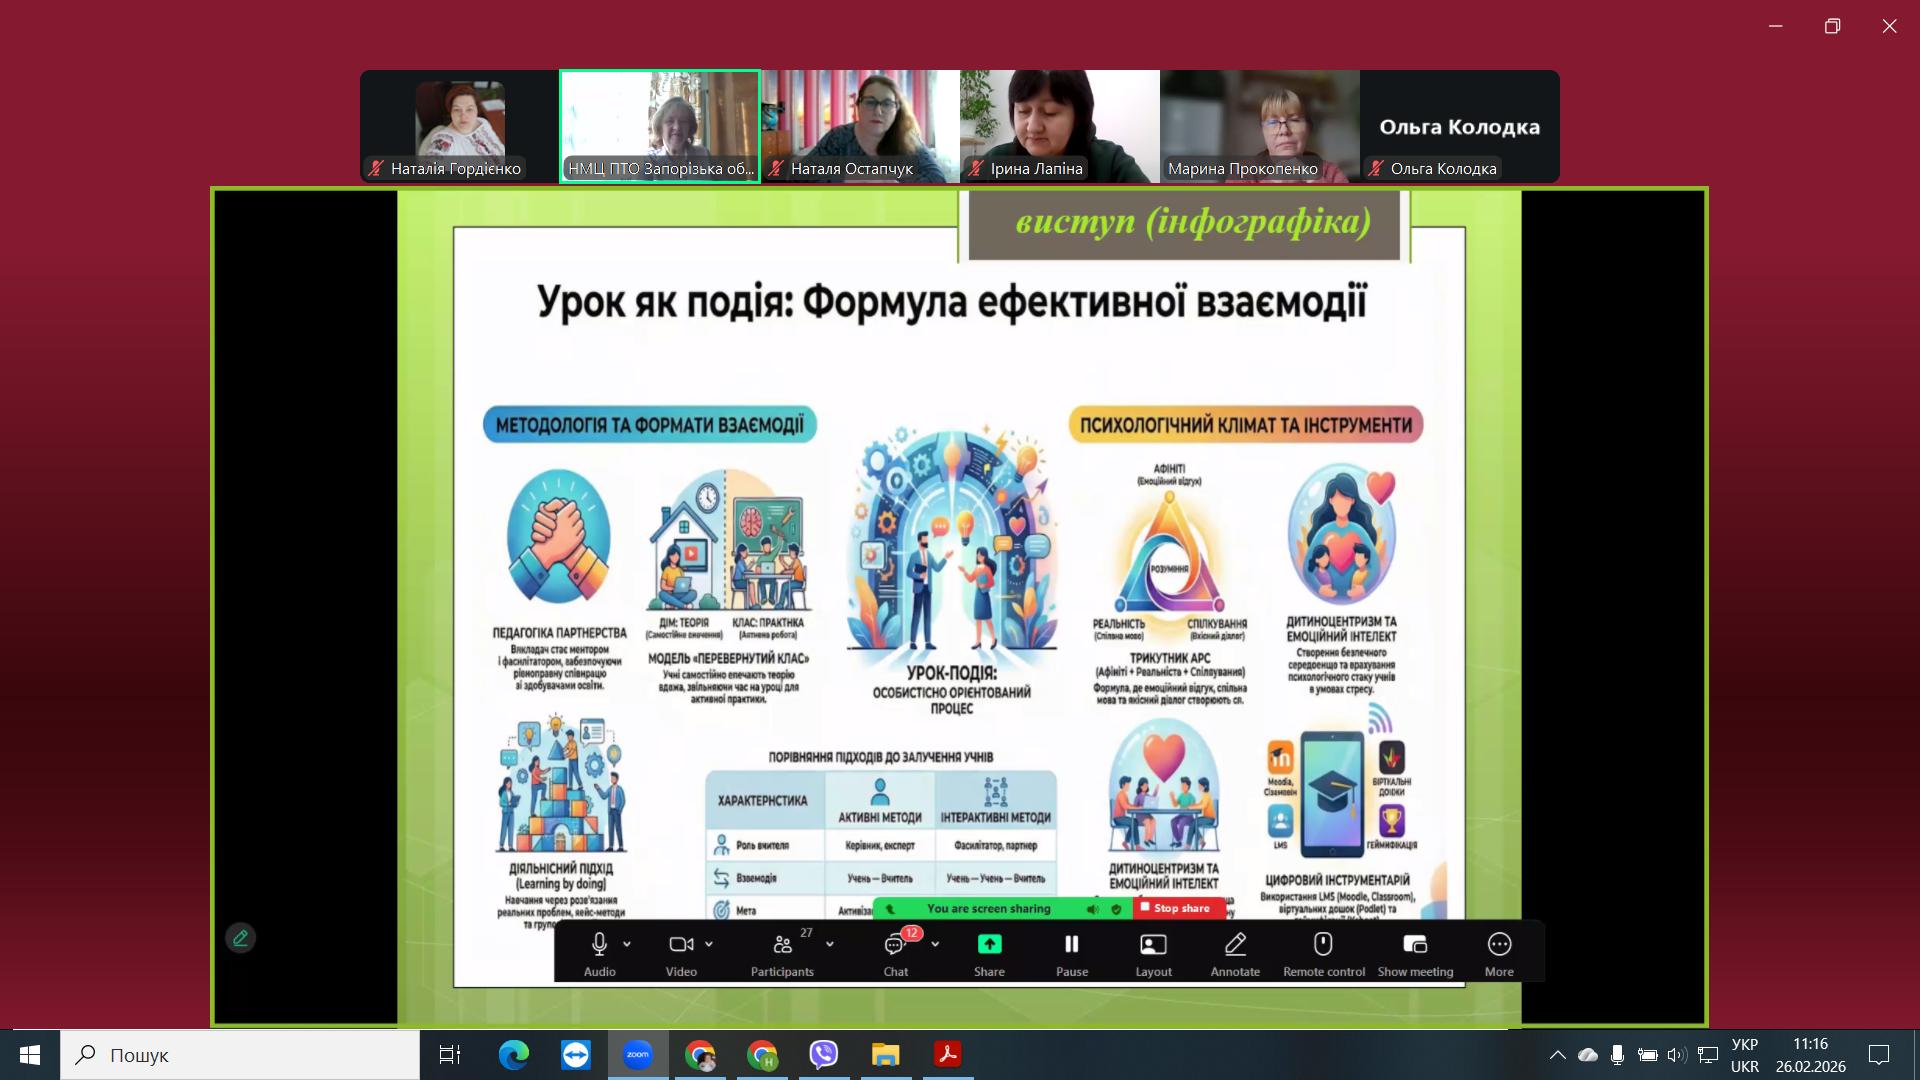Expand chat options chevron
The image size is (1920, 1080).
(935, 944)
